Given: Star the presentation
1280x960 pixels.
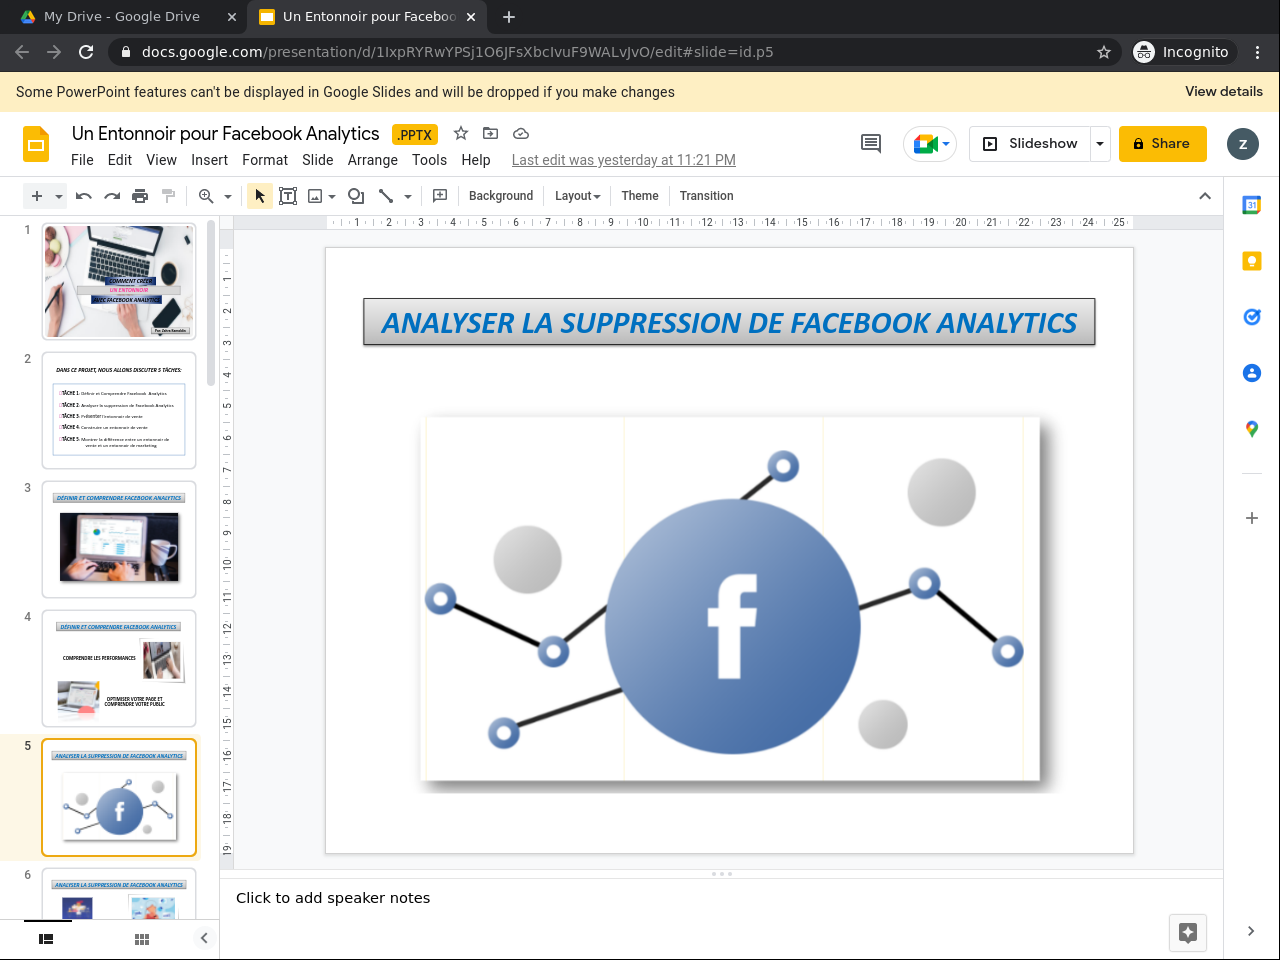Looking at the screenshot, I should pyautogui.click(x=461, y=133).
